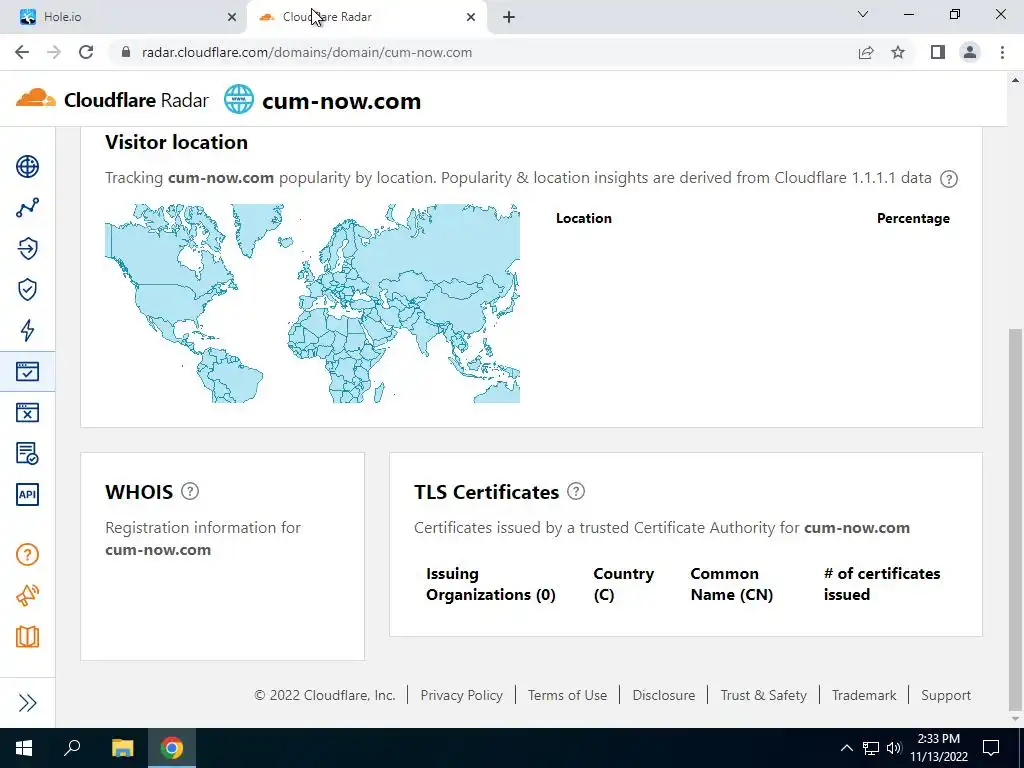Click the Chrome taskbar icon

coord(172,748)
